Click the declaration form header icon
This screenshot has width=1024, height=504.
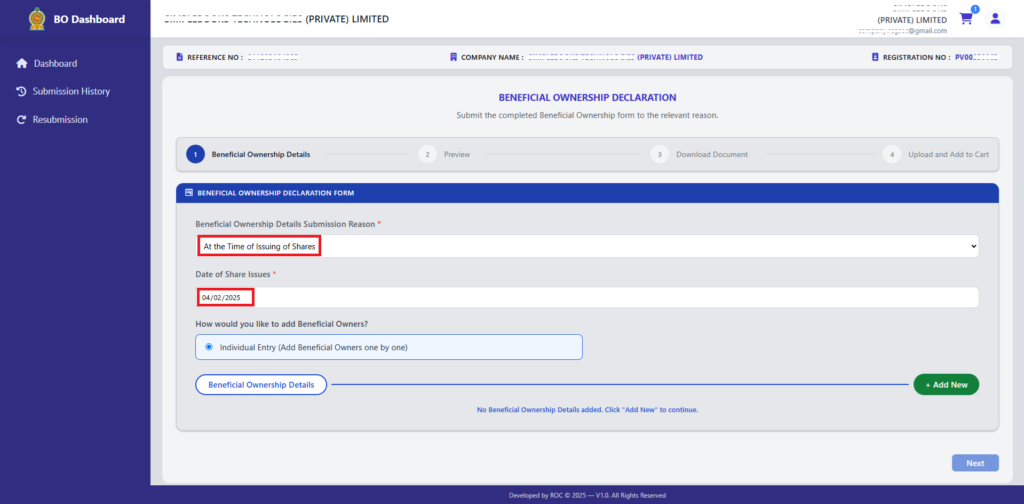(189, 193)
